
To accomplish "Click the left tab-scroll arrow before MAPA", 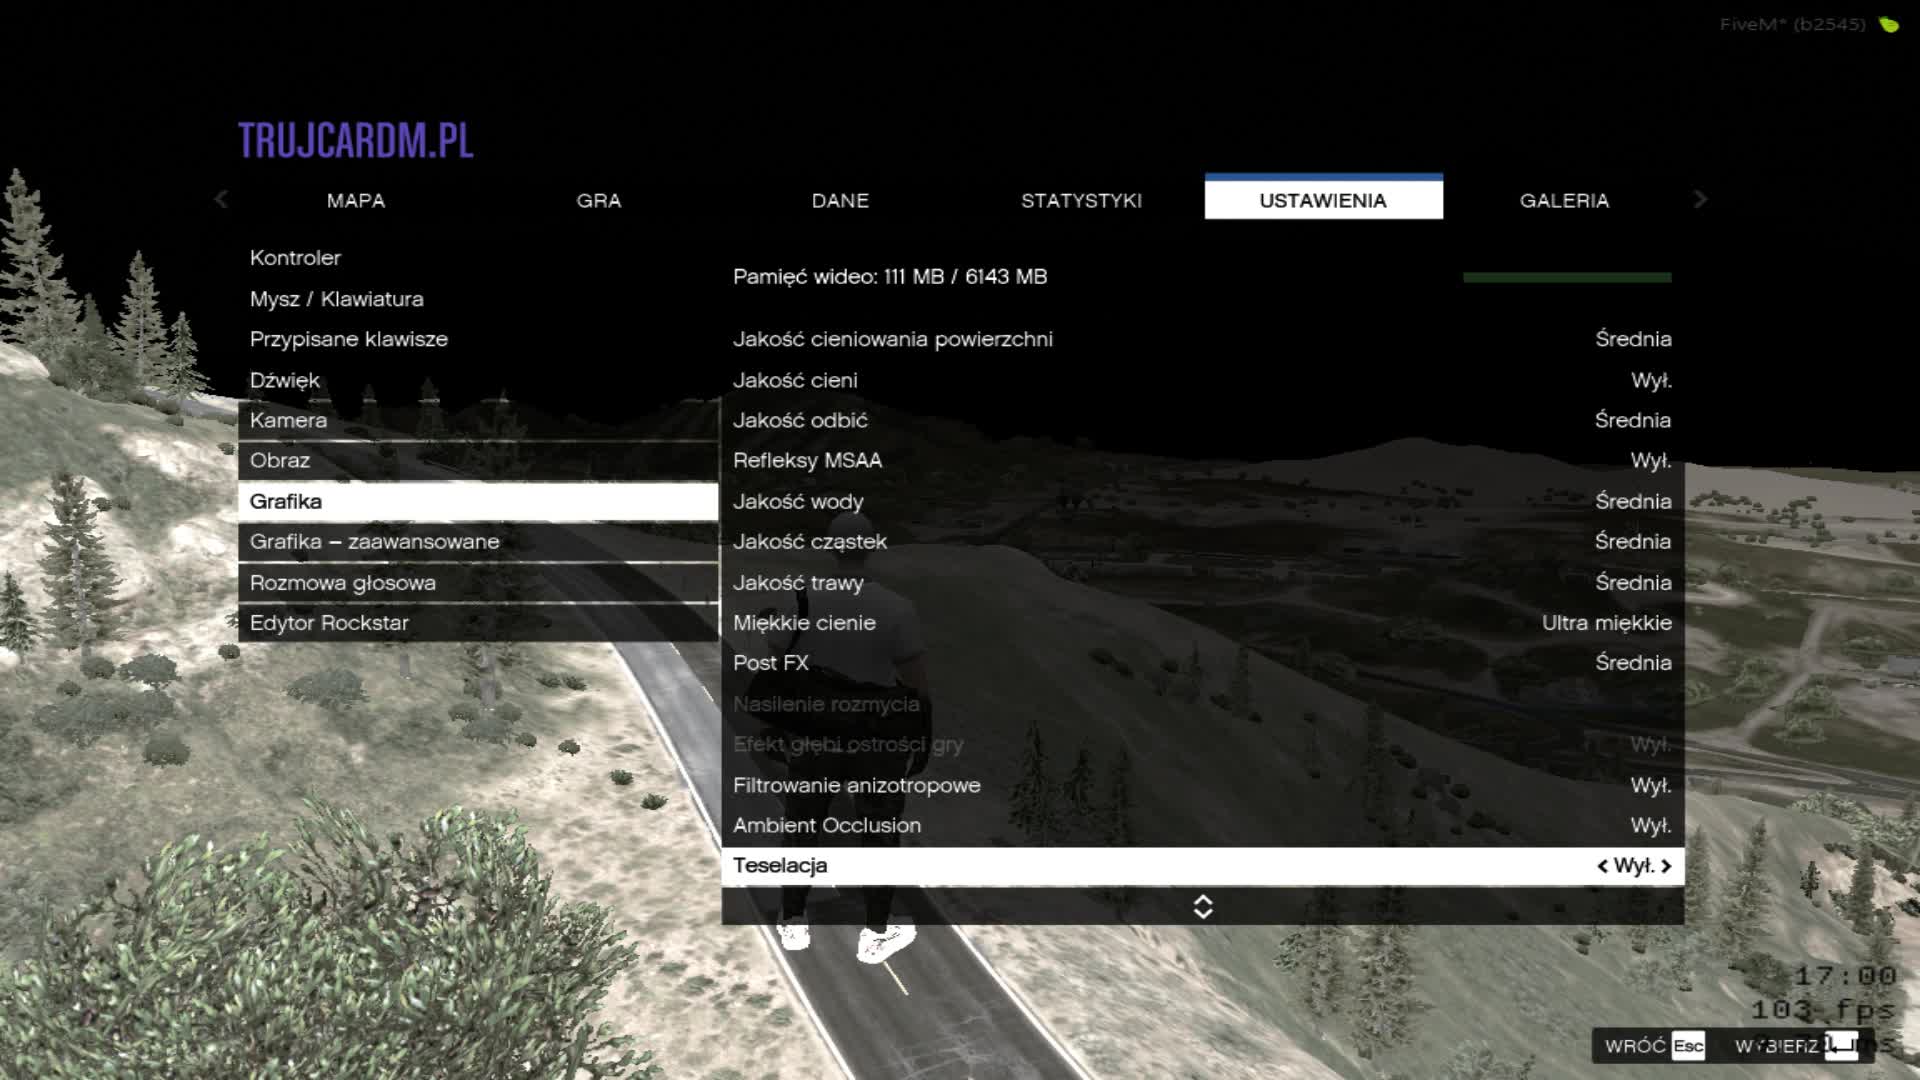I will tap(221, 200).
